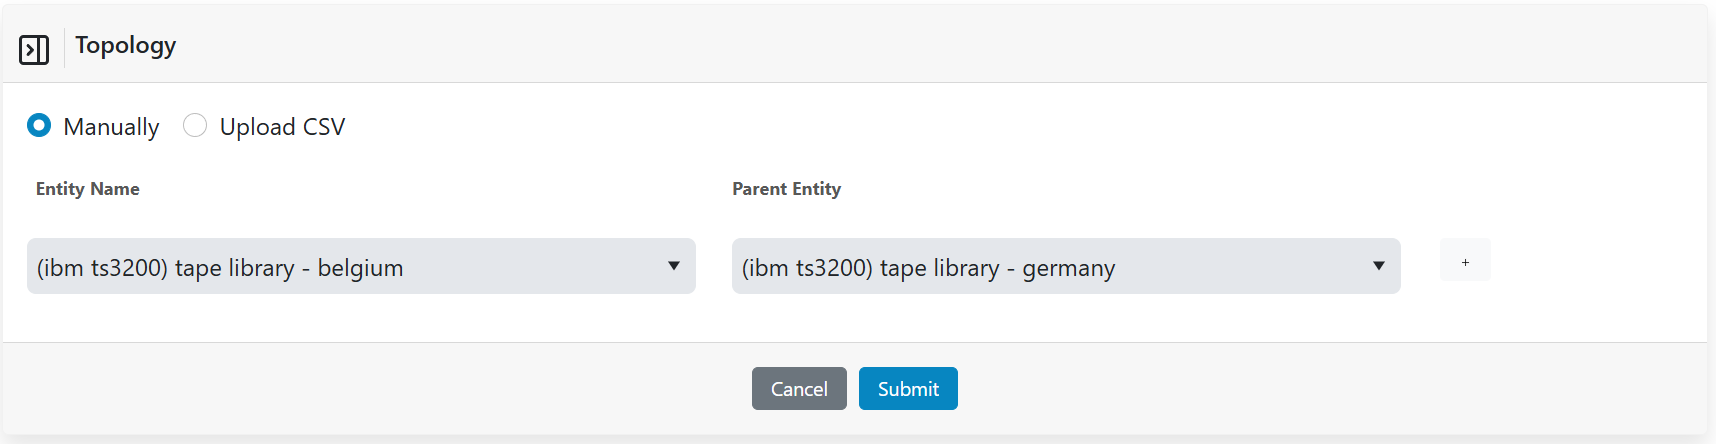Click the Upload CSV label text
1716x444 pixels.
click(282, 127)
